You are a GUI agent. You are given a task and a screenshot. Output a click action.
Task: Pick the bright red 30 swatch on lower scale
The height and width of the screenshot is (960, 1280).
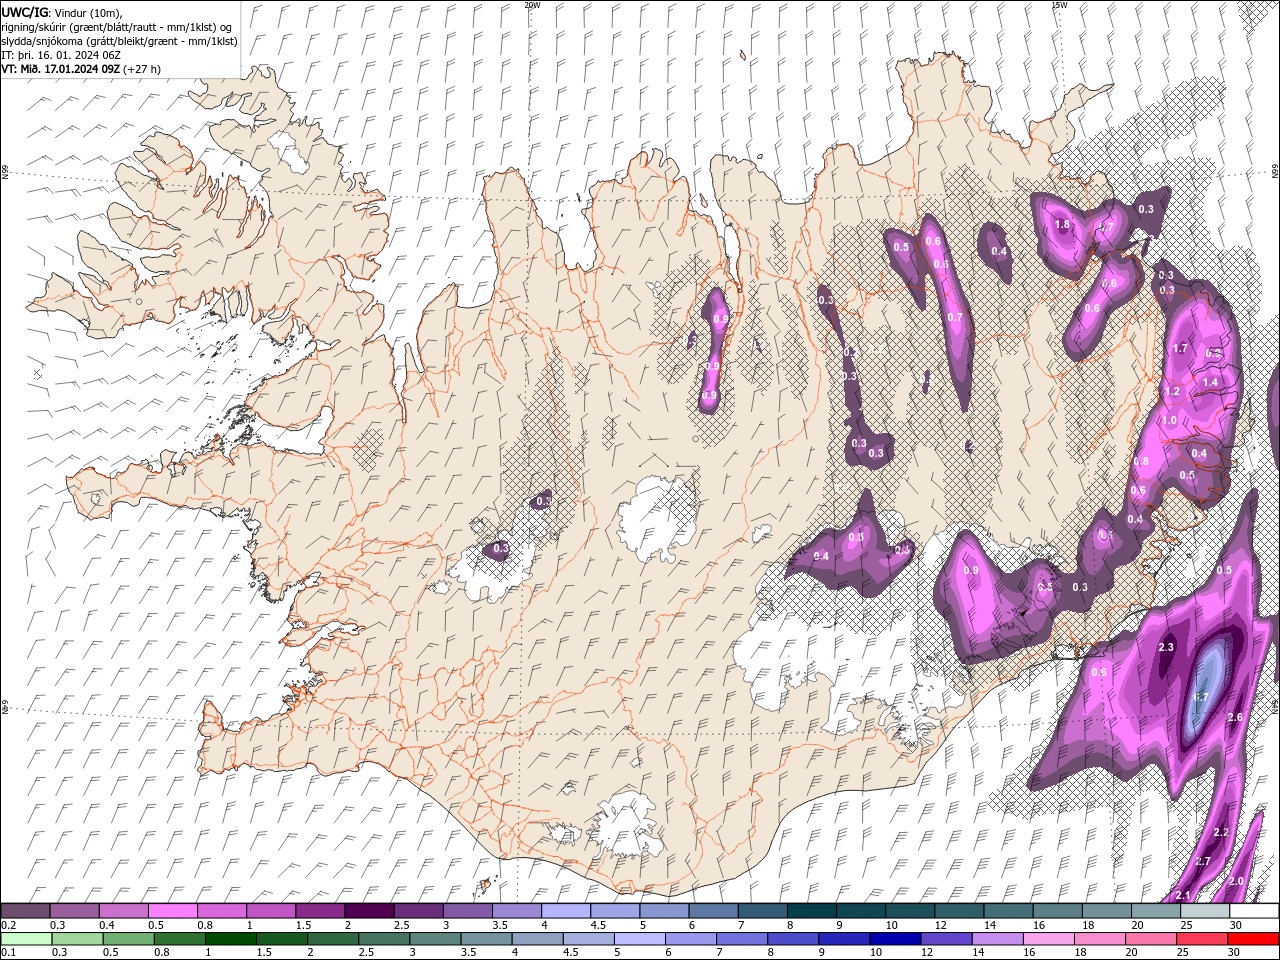tap(1253, 939)
